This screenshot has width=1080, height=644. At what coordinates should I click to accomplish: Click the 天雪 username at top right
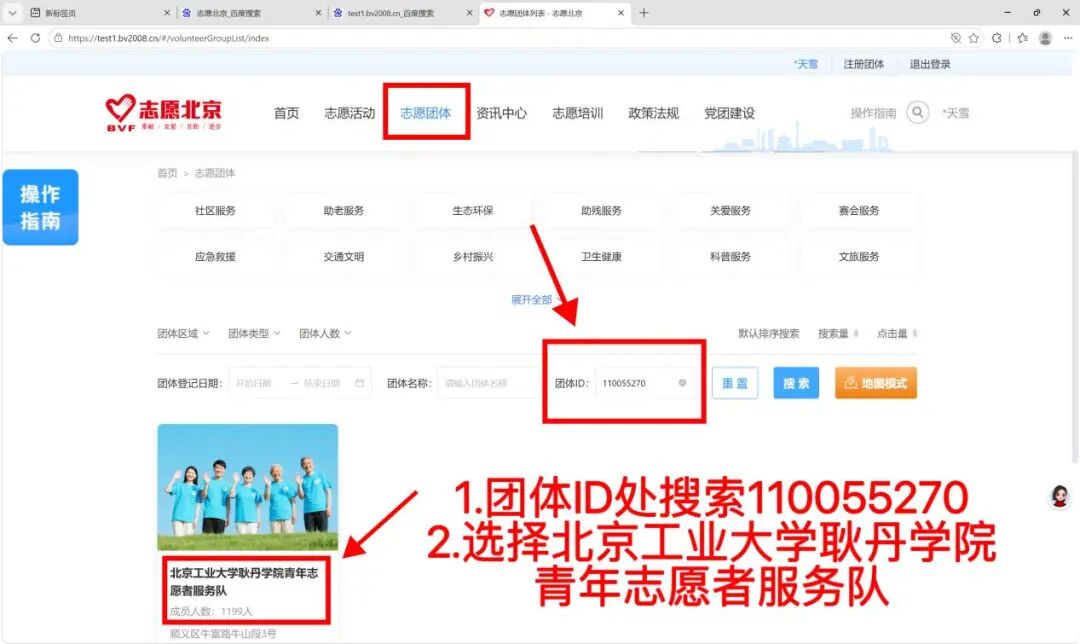pos(806,64)
